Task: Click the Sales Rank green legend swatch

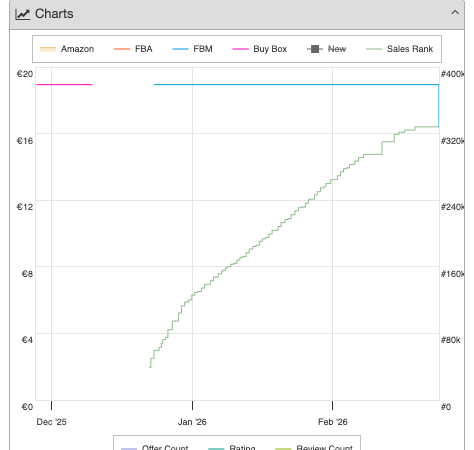Action: [x=374, y=49]
